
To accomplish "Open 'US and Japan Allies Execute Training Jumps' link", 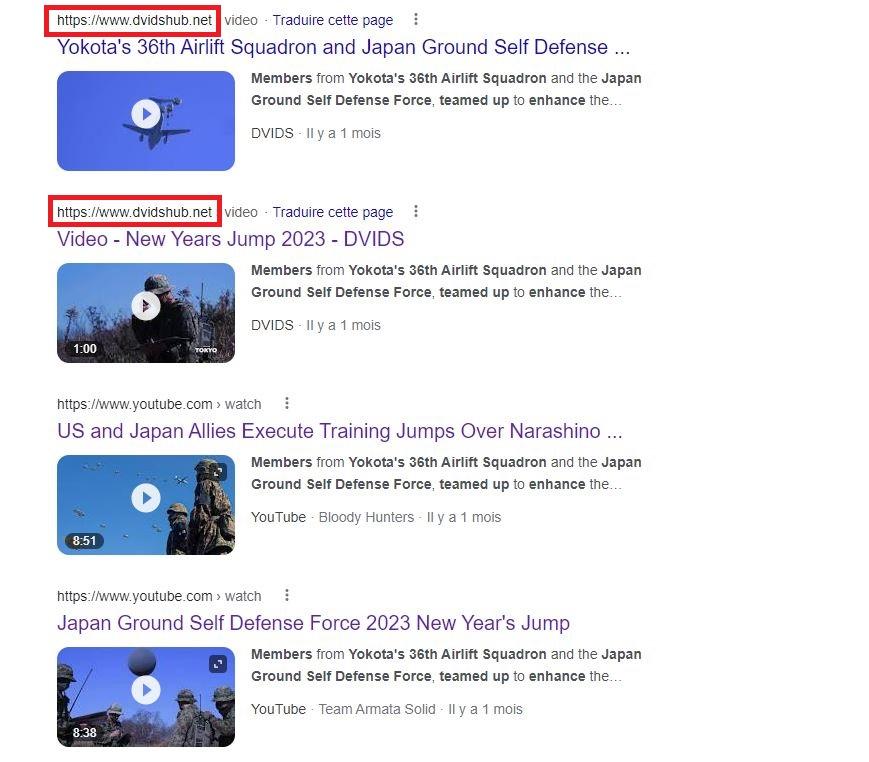I will click(340, 431).
